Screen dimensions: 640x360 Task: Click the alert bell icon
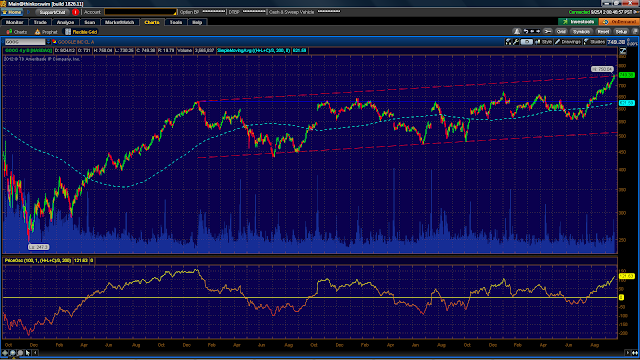(x=517, y=31)
